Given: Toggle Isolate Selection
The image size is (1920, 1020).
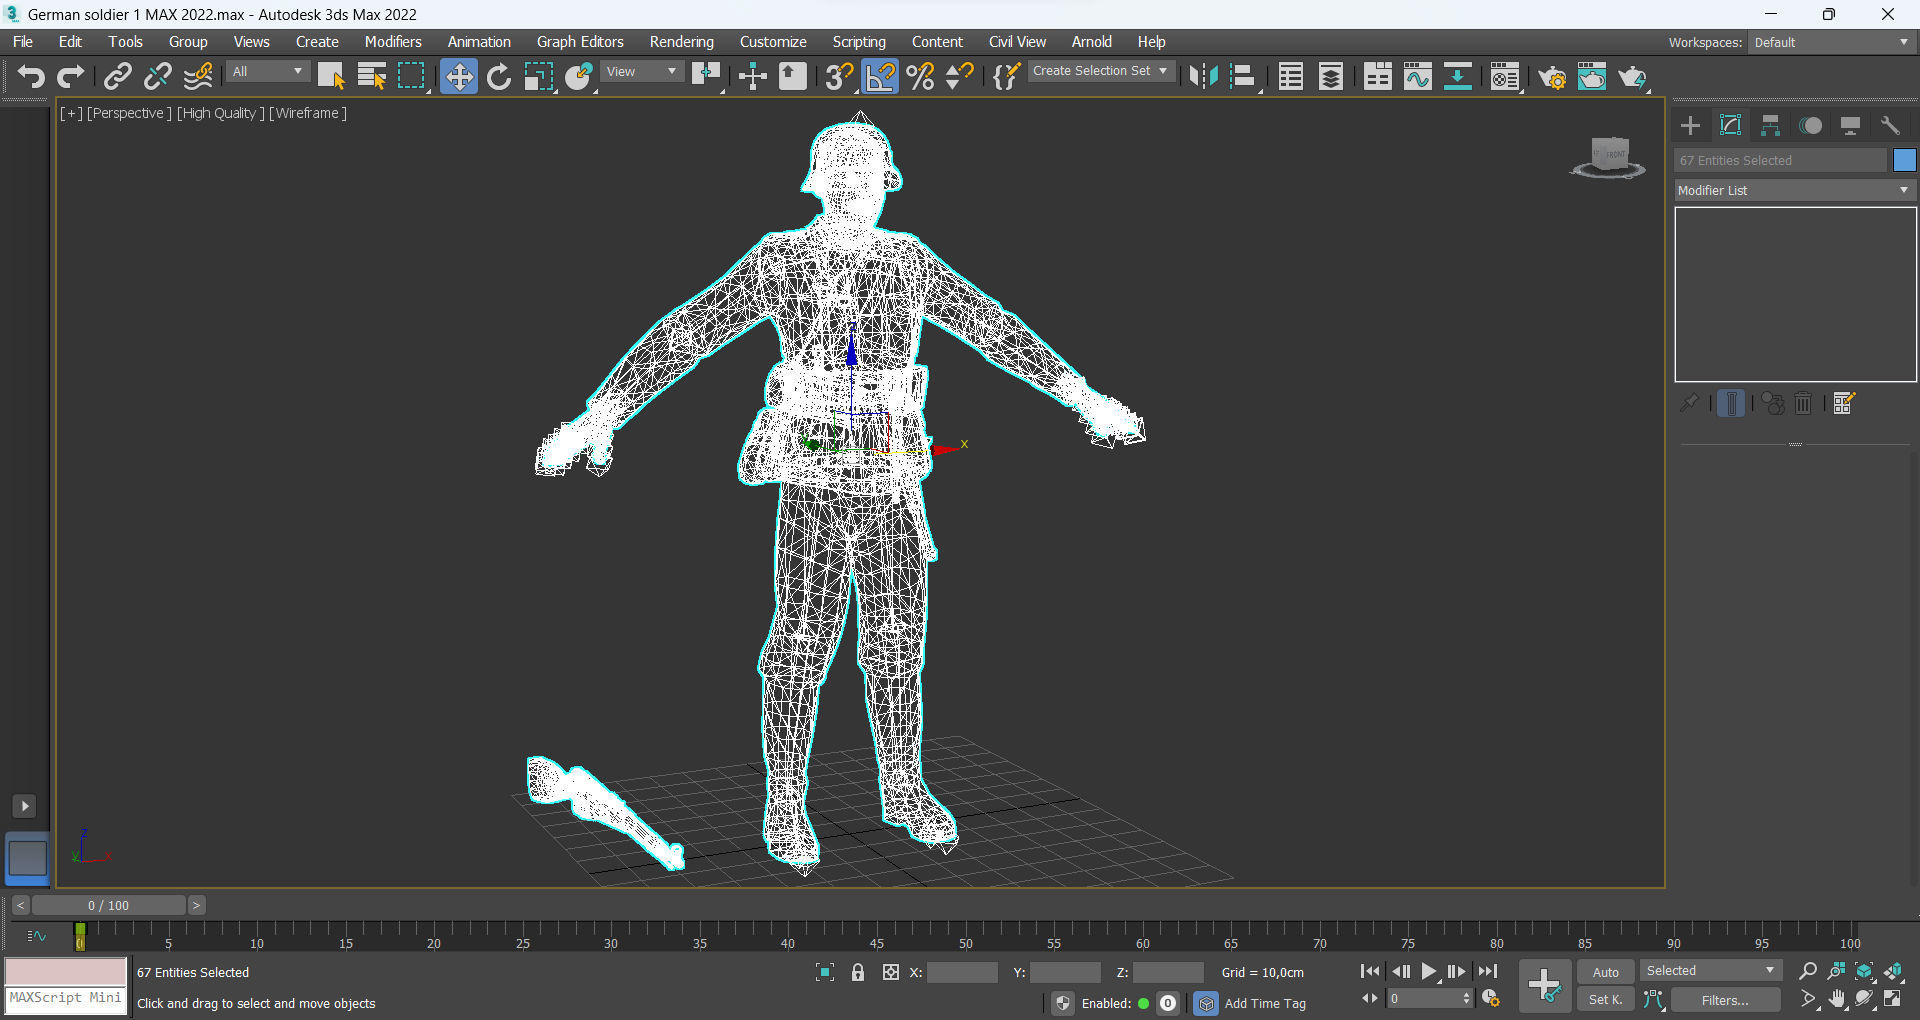Looking at the screenshot, I should 825,972.
